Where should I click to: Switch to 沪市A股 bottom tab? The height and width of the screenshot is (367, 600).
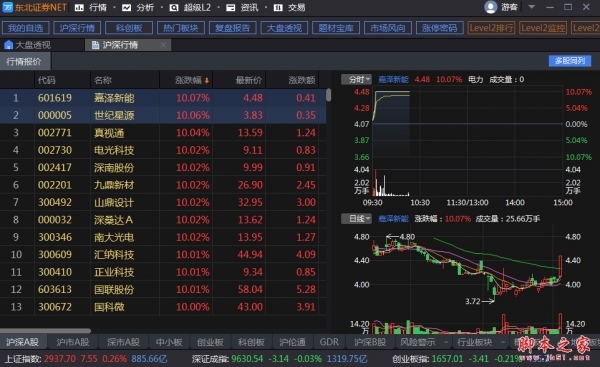click(73, 342)
